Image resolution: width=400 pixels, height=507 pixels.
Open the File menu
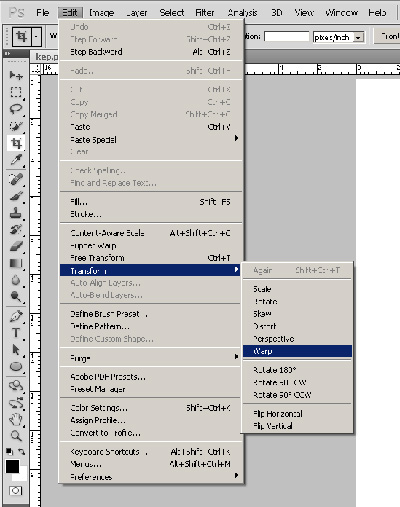point(43,13)
